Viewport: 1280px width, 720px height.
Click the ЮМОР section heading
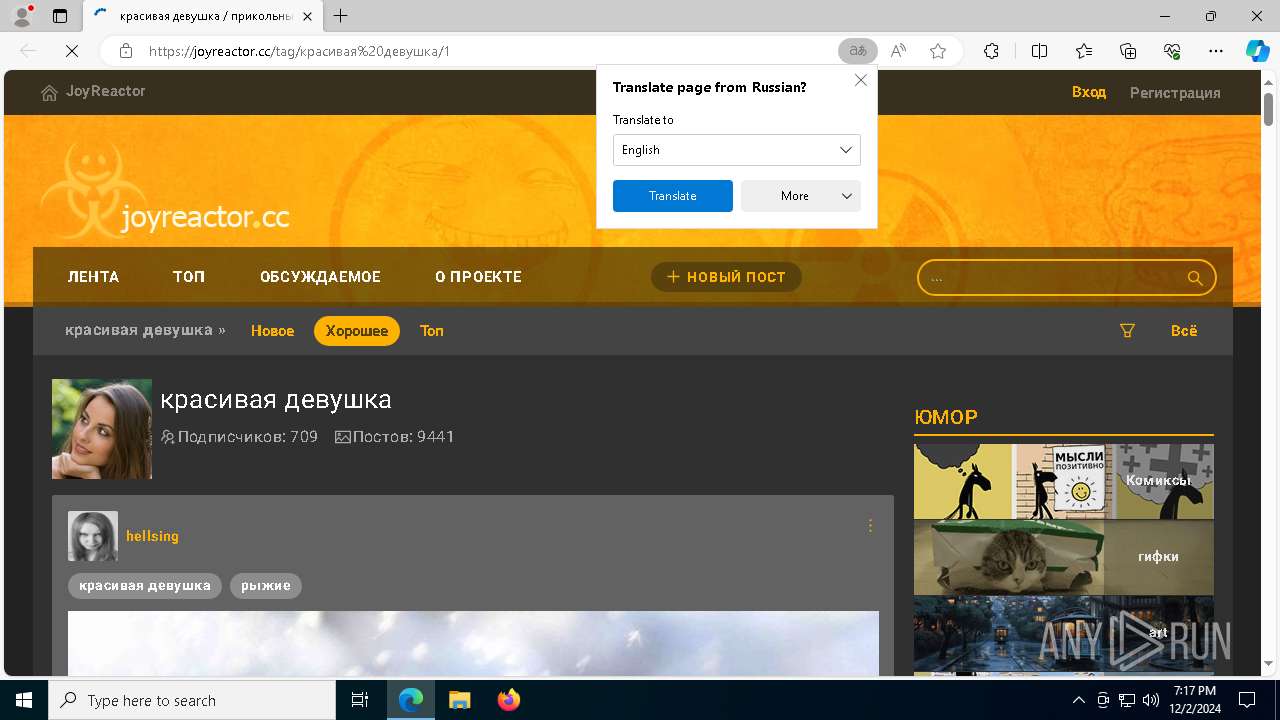pos(946,417)
